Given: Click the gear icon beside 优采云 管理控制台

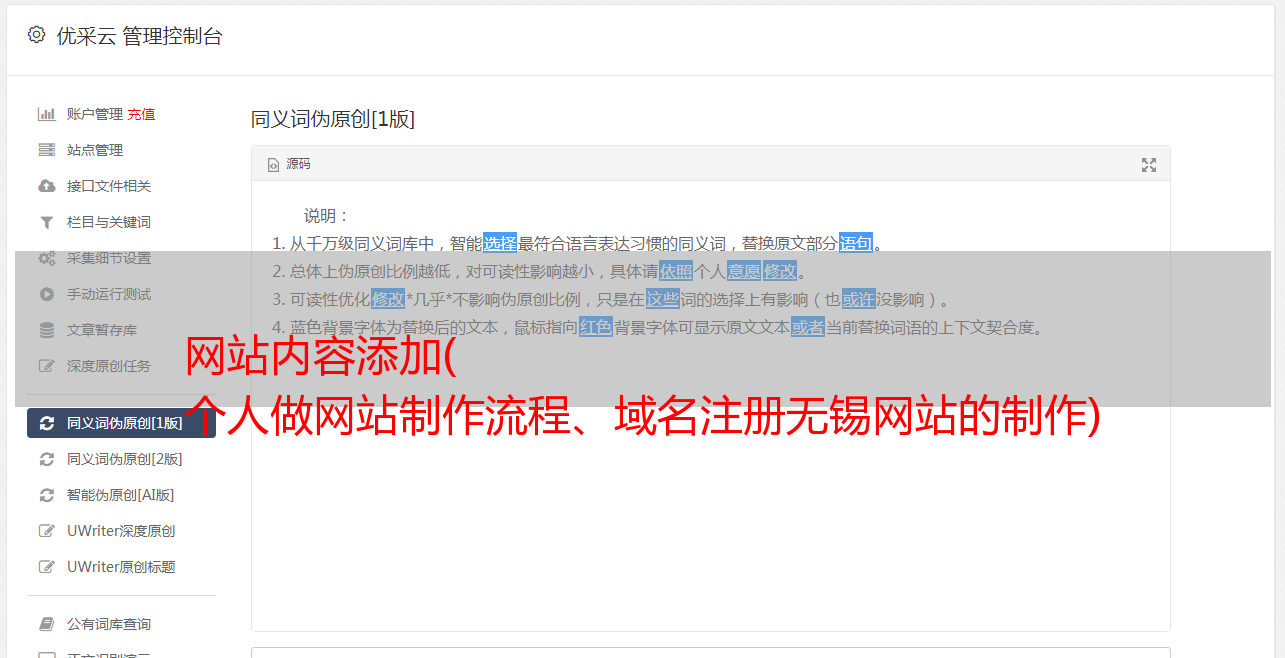Looking at the screenshot, I should coord(37,35).
